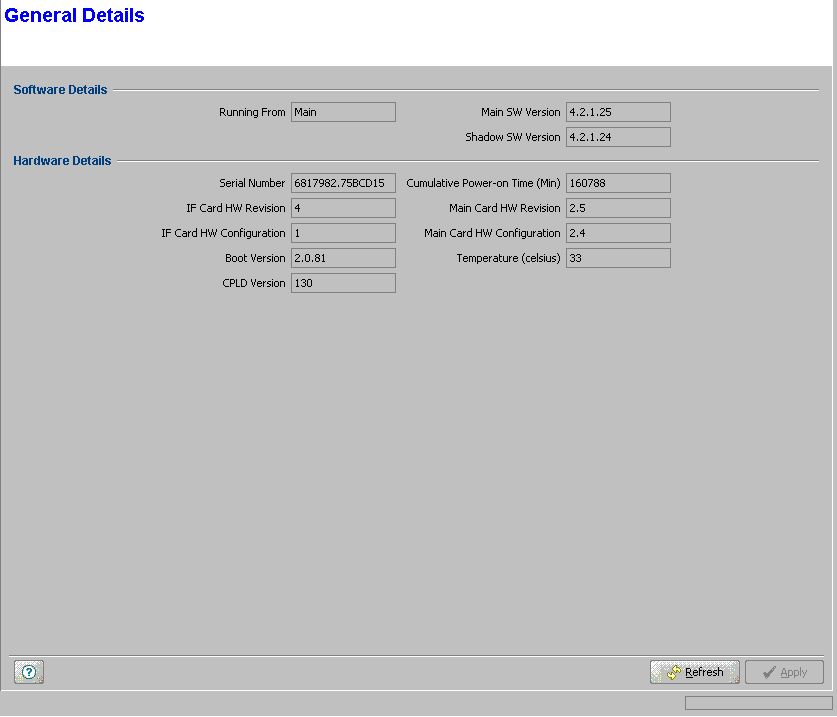Click the empty progress bar at bottom right

[758, 703]
